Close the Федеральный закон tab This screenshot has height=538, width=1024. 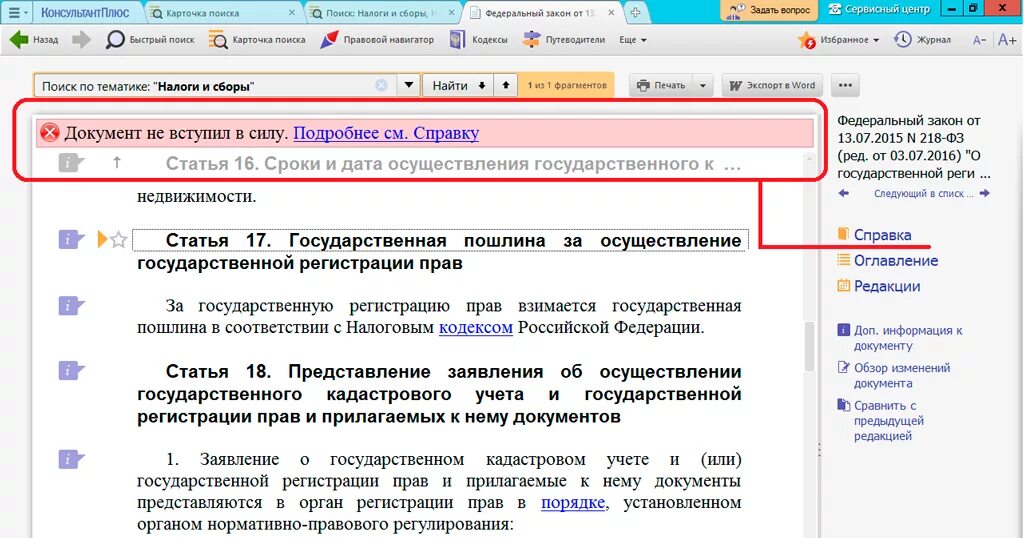611,12
